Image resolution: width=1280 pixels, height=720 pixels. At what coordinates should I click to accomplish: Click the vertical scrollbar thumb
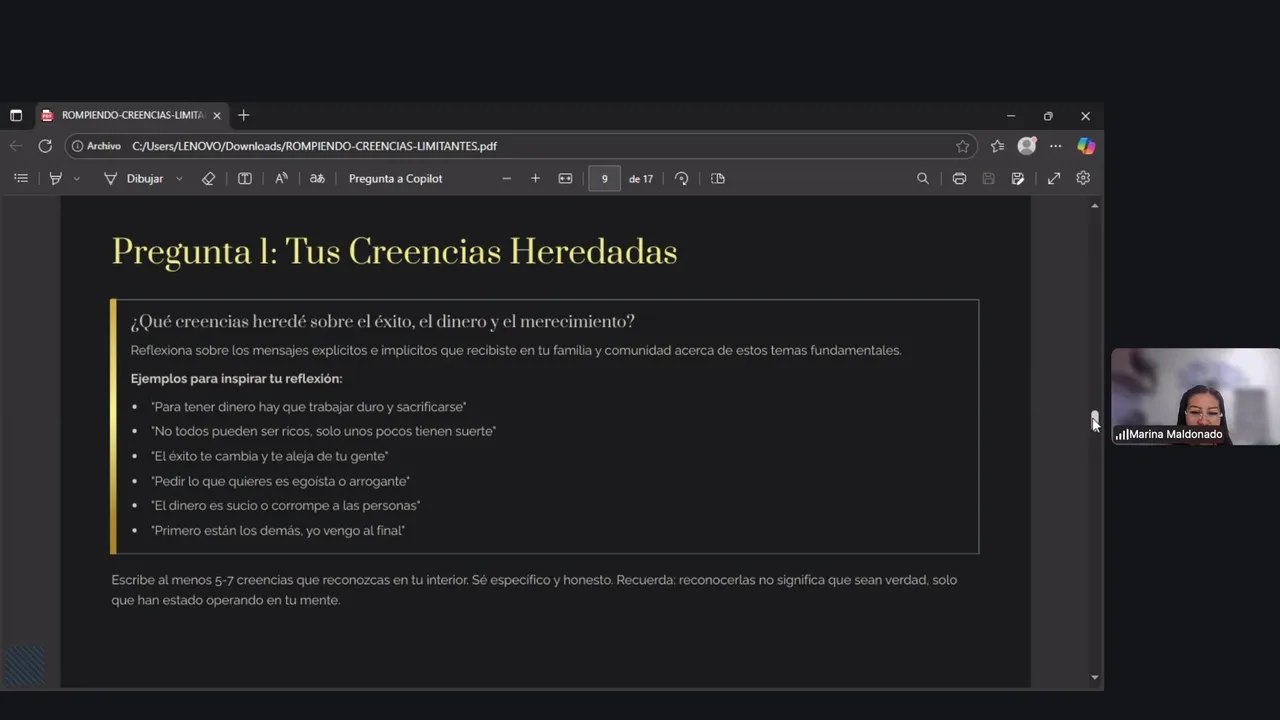1095,420
